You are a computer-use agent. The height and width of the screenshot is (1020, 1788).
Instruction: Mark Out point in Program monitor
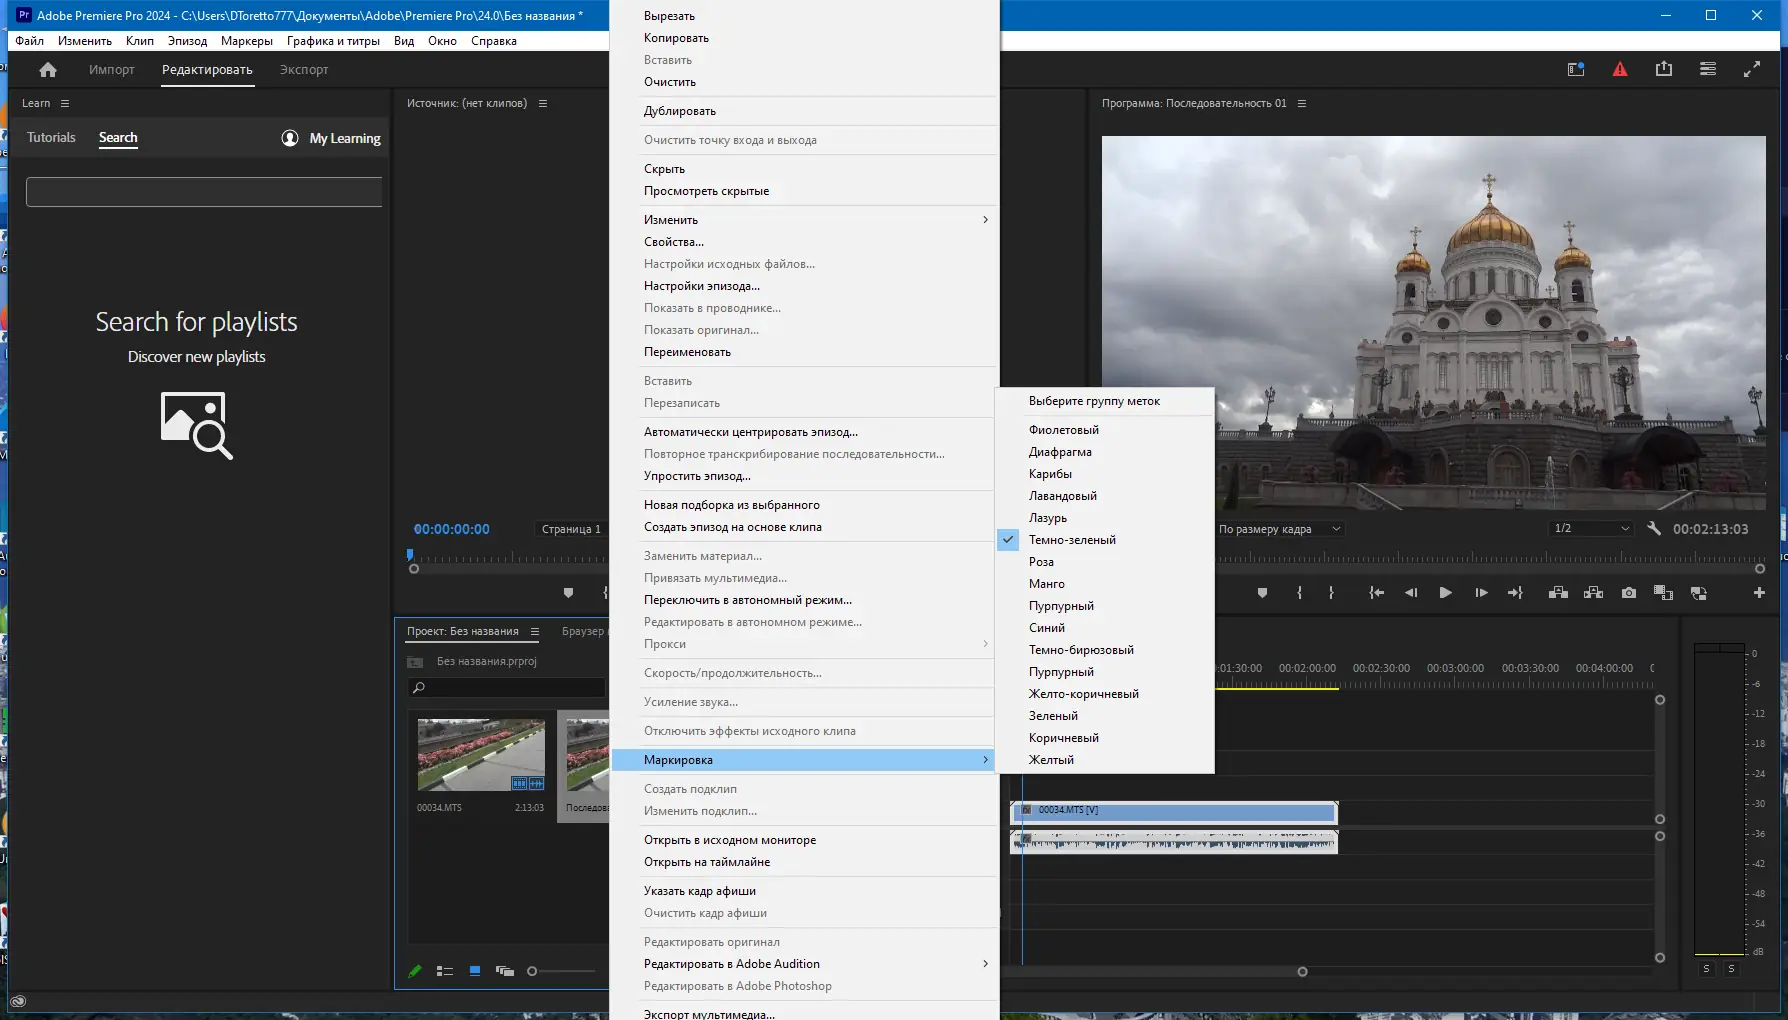point(1331,593)
